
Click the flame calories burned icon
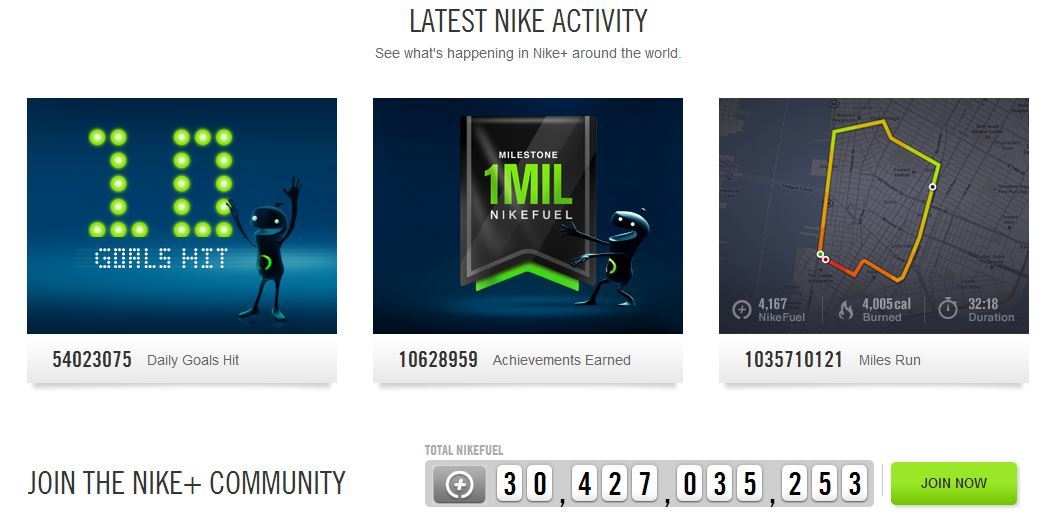(x=845, y=310)
